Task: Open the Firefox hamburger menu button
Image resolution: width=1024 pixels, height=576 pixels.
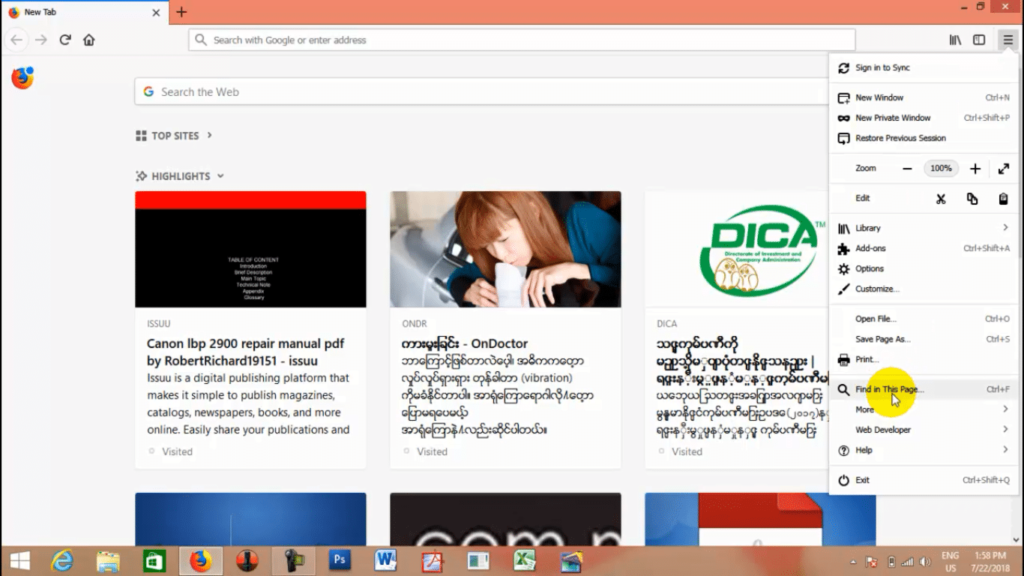Action: 1008,40
